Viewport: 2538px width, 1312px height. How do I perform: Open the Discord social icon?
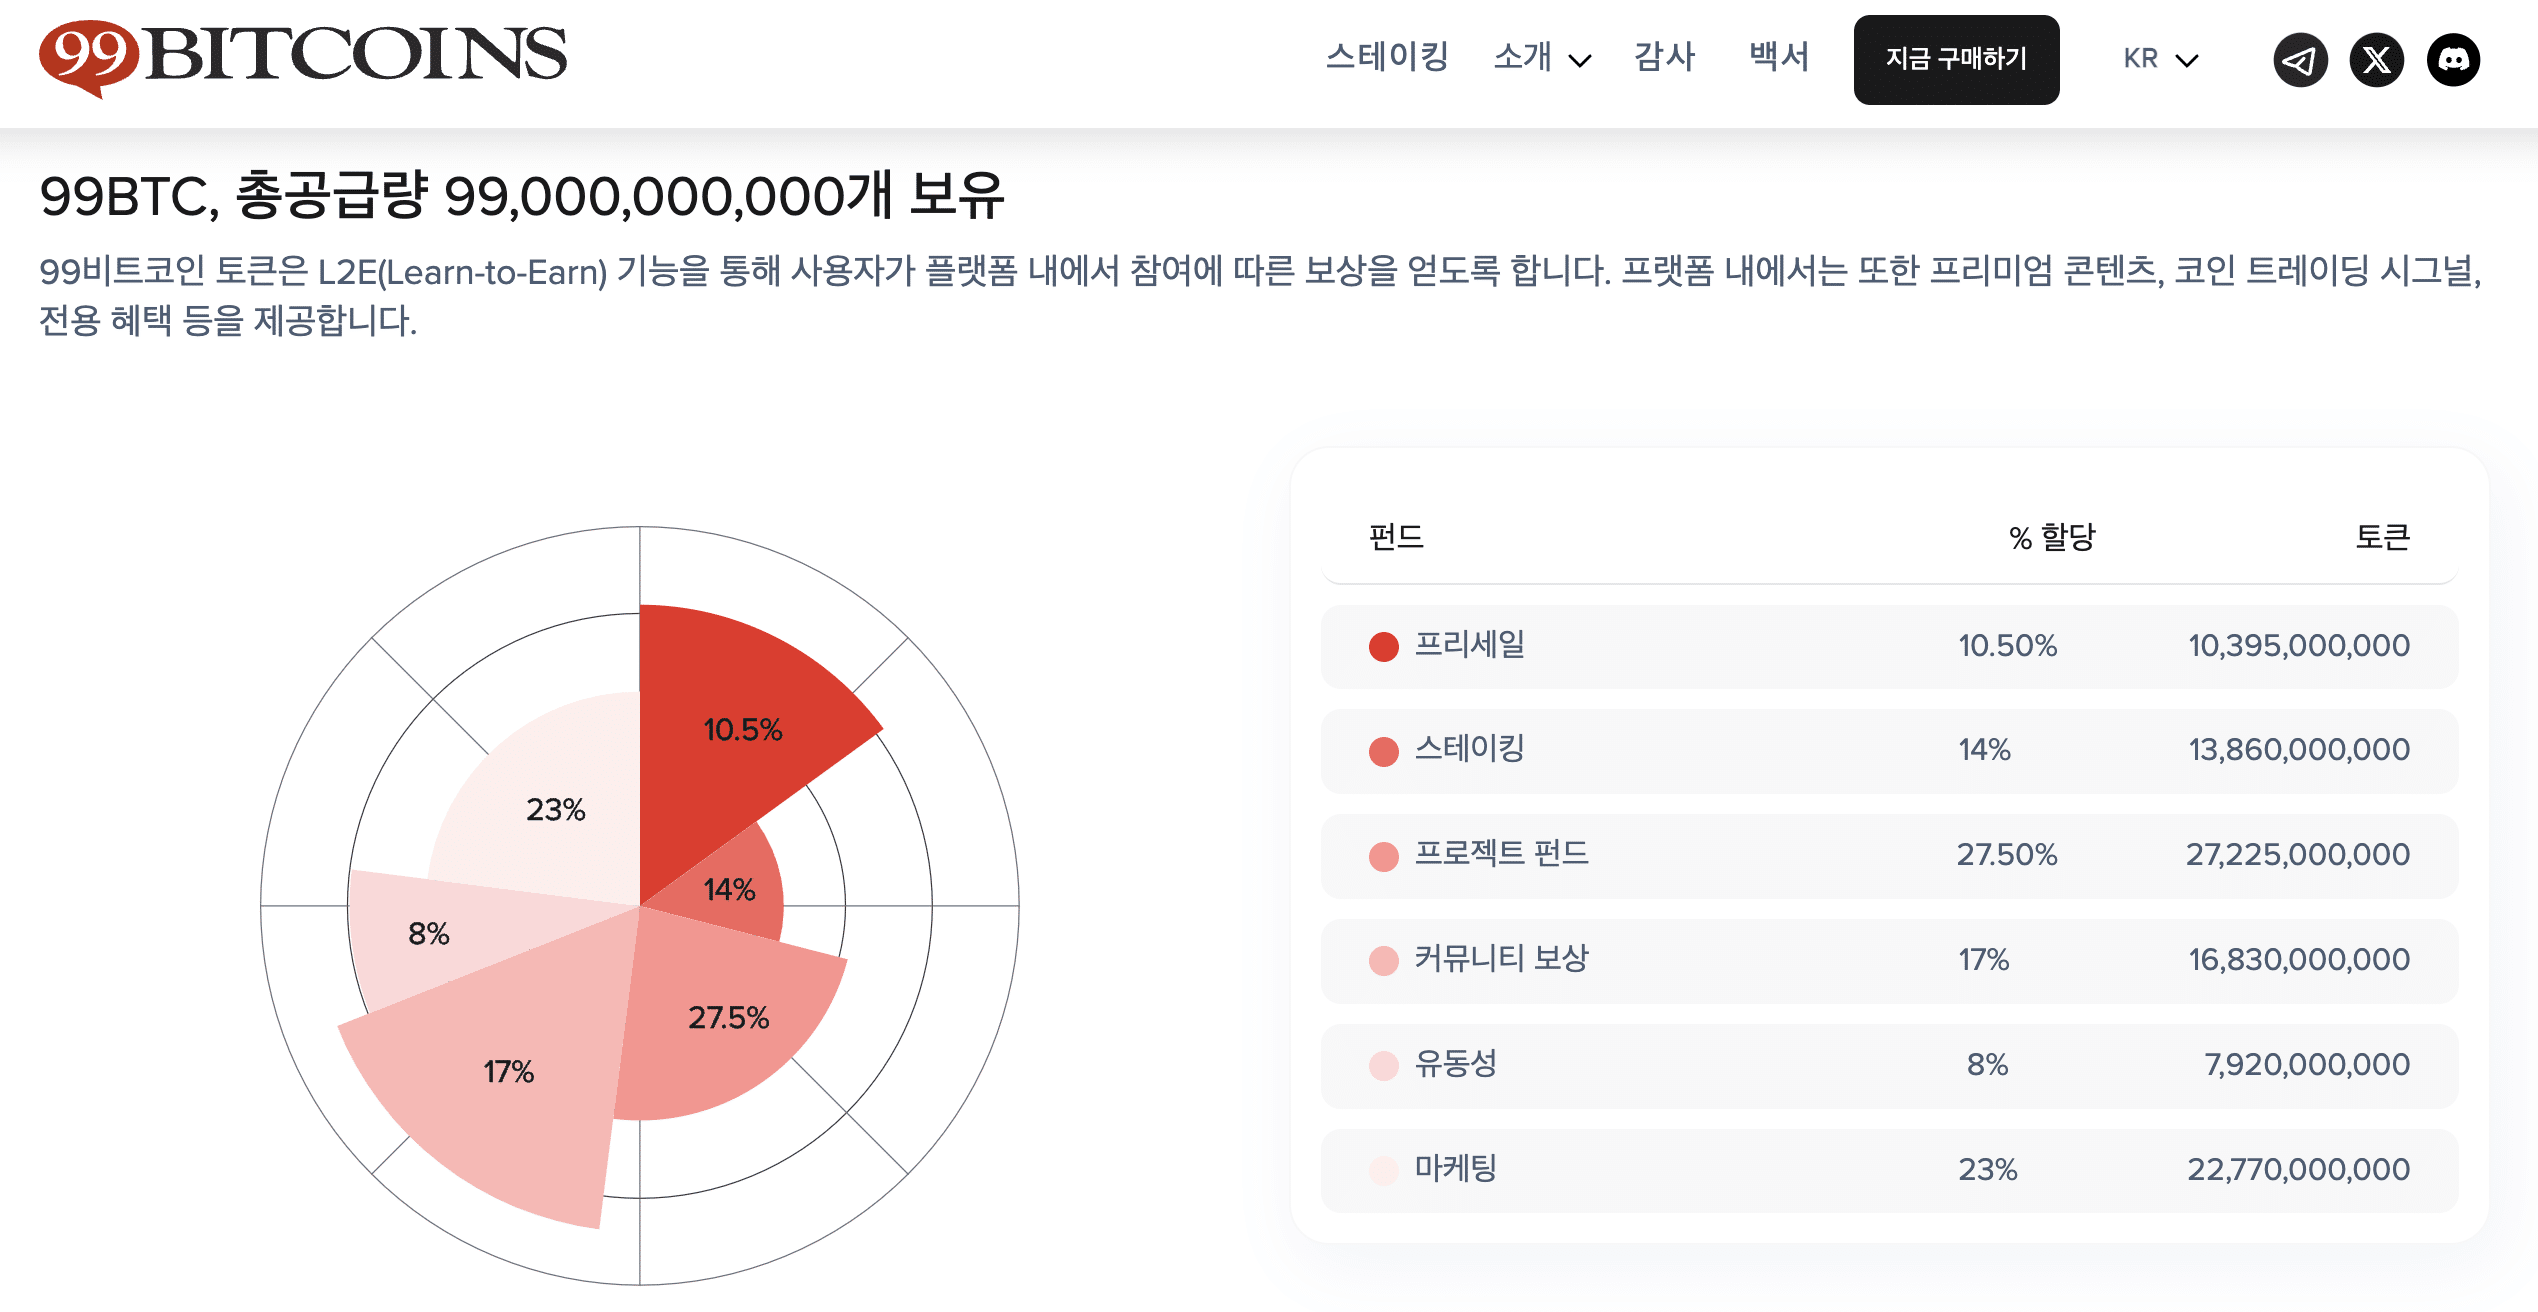pos(2453,60)
